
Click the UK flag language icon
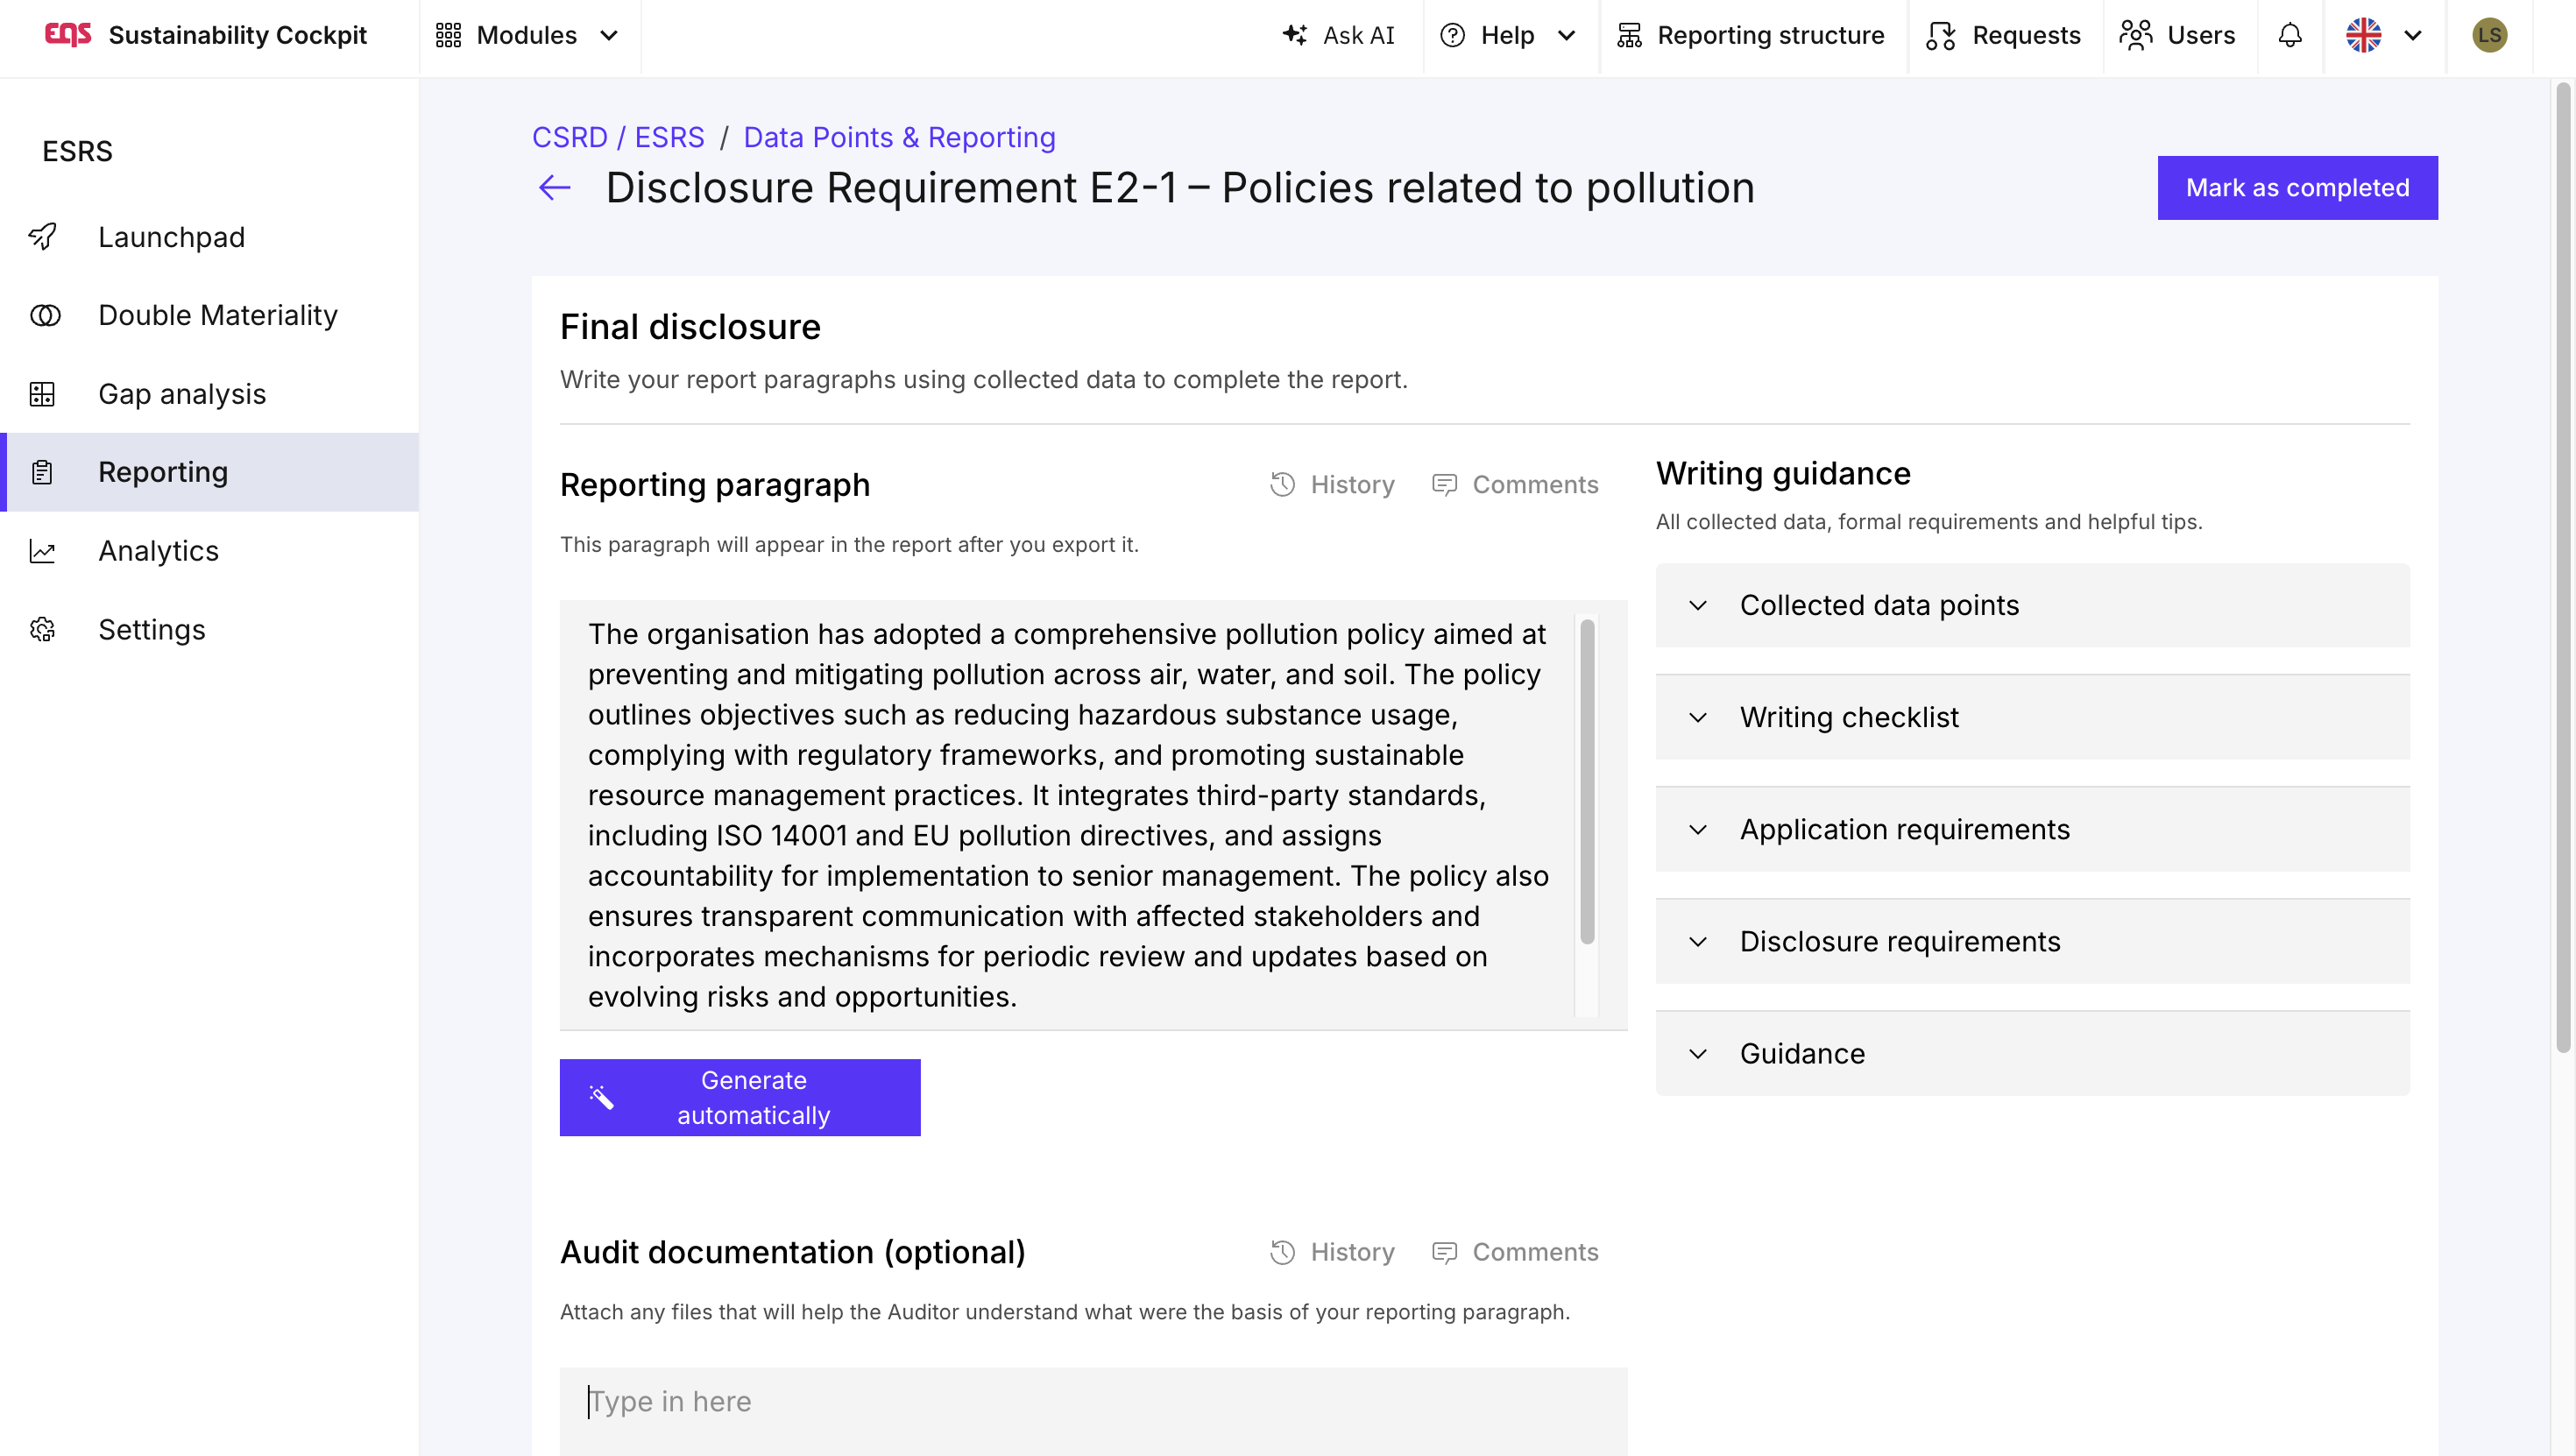click(2363, 35)
